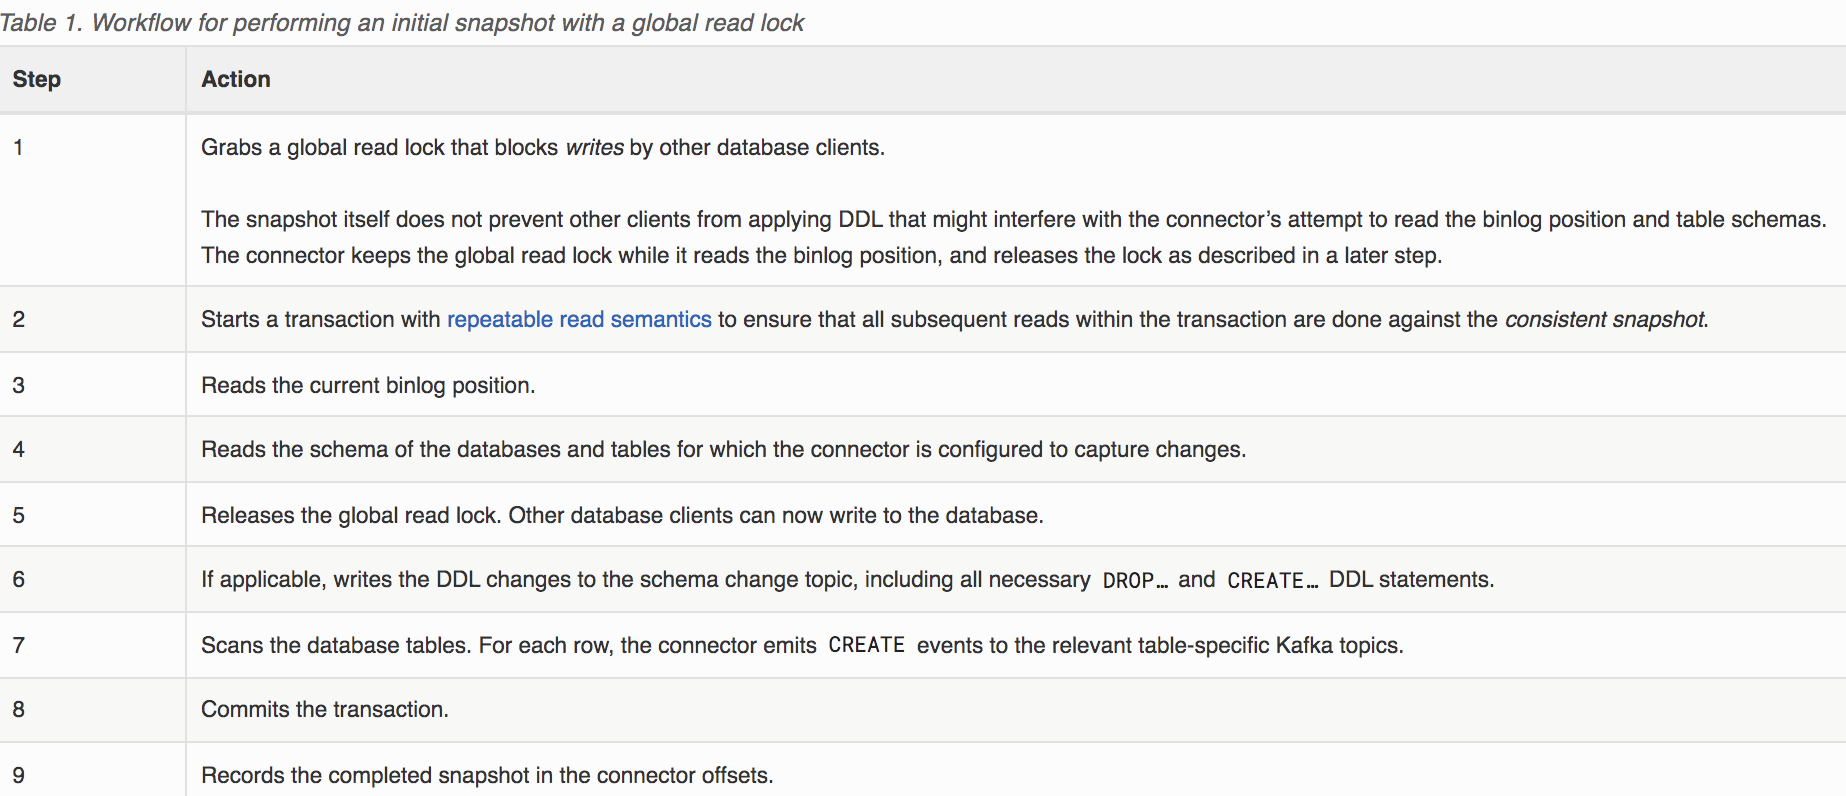Open the repeatable read semantics link
The image size is (1846, 796).
(579, 319)
